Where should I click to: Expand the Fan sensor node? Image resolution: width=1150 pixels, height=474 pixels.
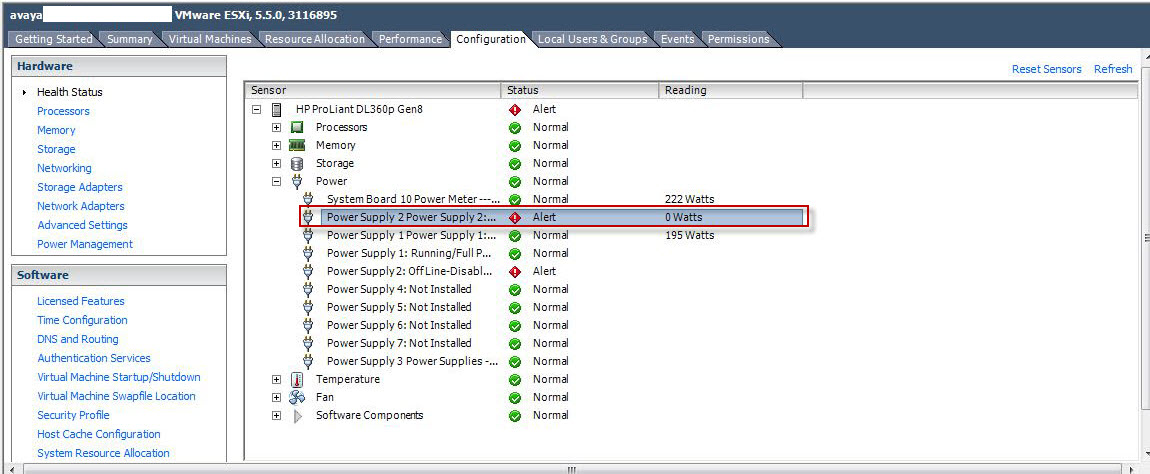(x=276, y=397)
